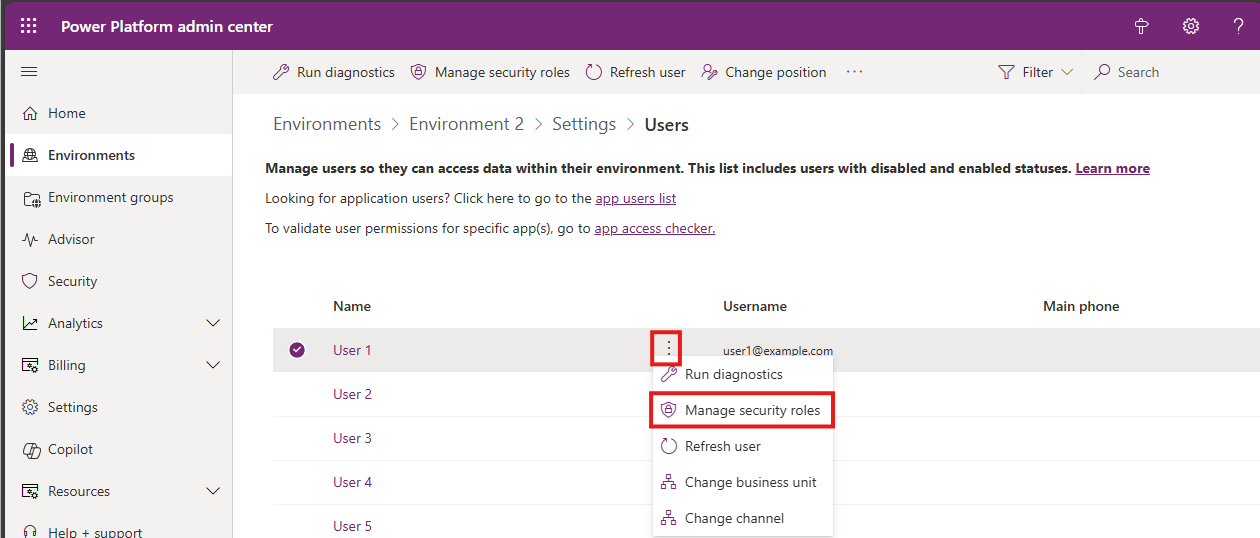Click the Refresh user circular arrow in the toolbar
Image resolution: width=1260 pixels, height=538 pixels.
[594, 72]
